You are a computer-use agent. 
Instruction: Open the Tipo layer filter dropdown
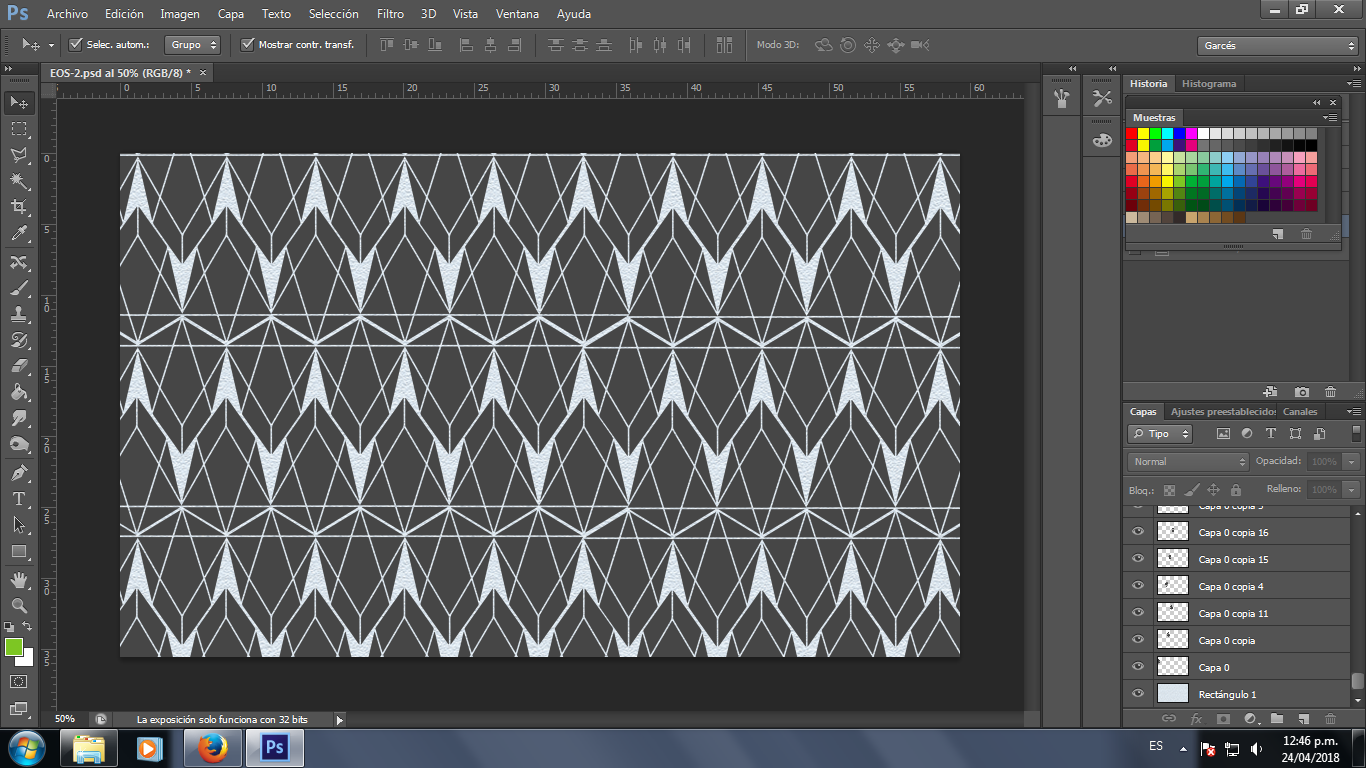[1160, 434]
